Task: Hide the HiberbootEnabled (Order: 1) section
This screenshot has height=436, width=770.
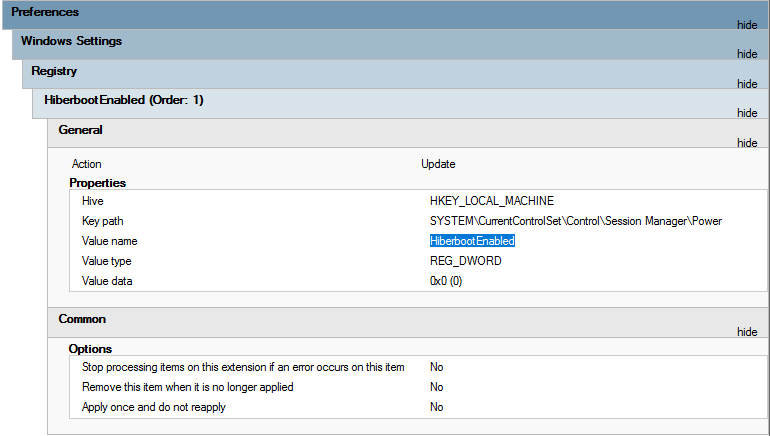Action: tap(747, 113)
